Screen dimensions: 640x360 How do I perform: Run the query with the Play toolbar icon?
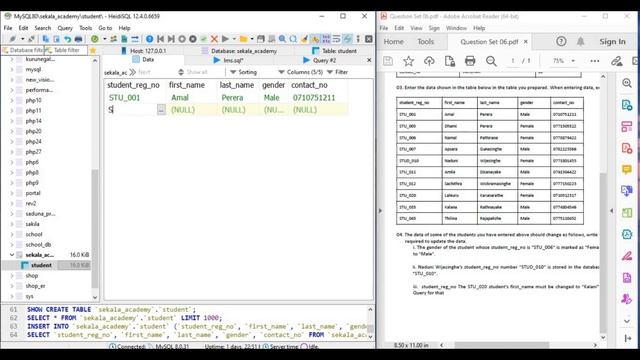(225, 39)
